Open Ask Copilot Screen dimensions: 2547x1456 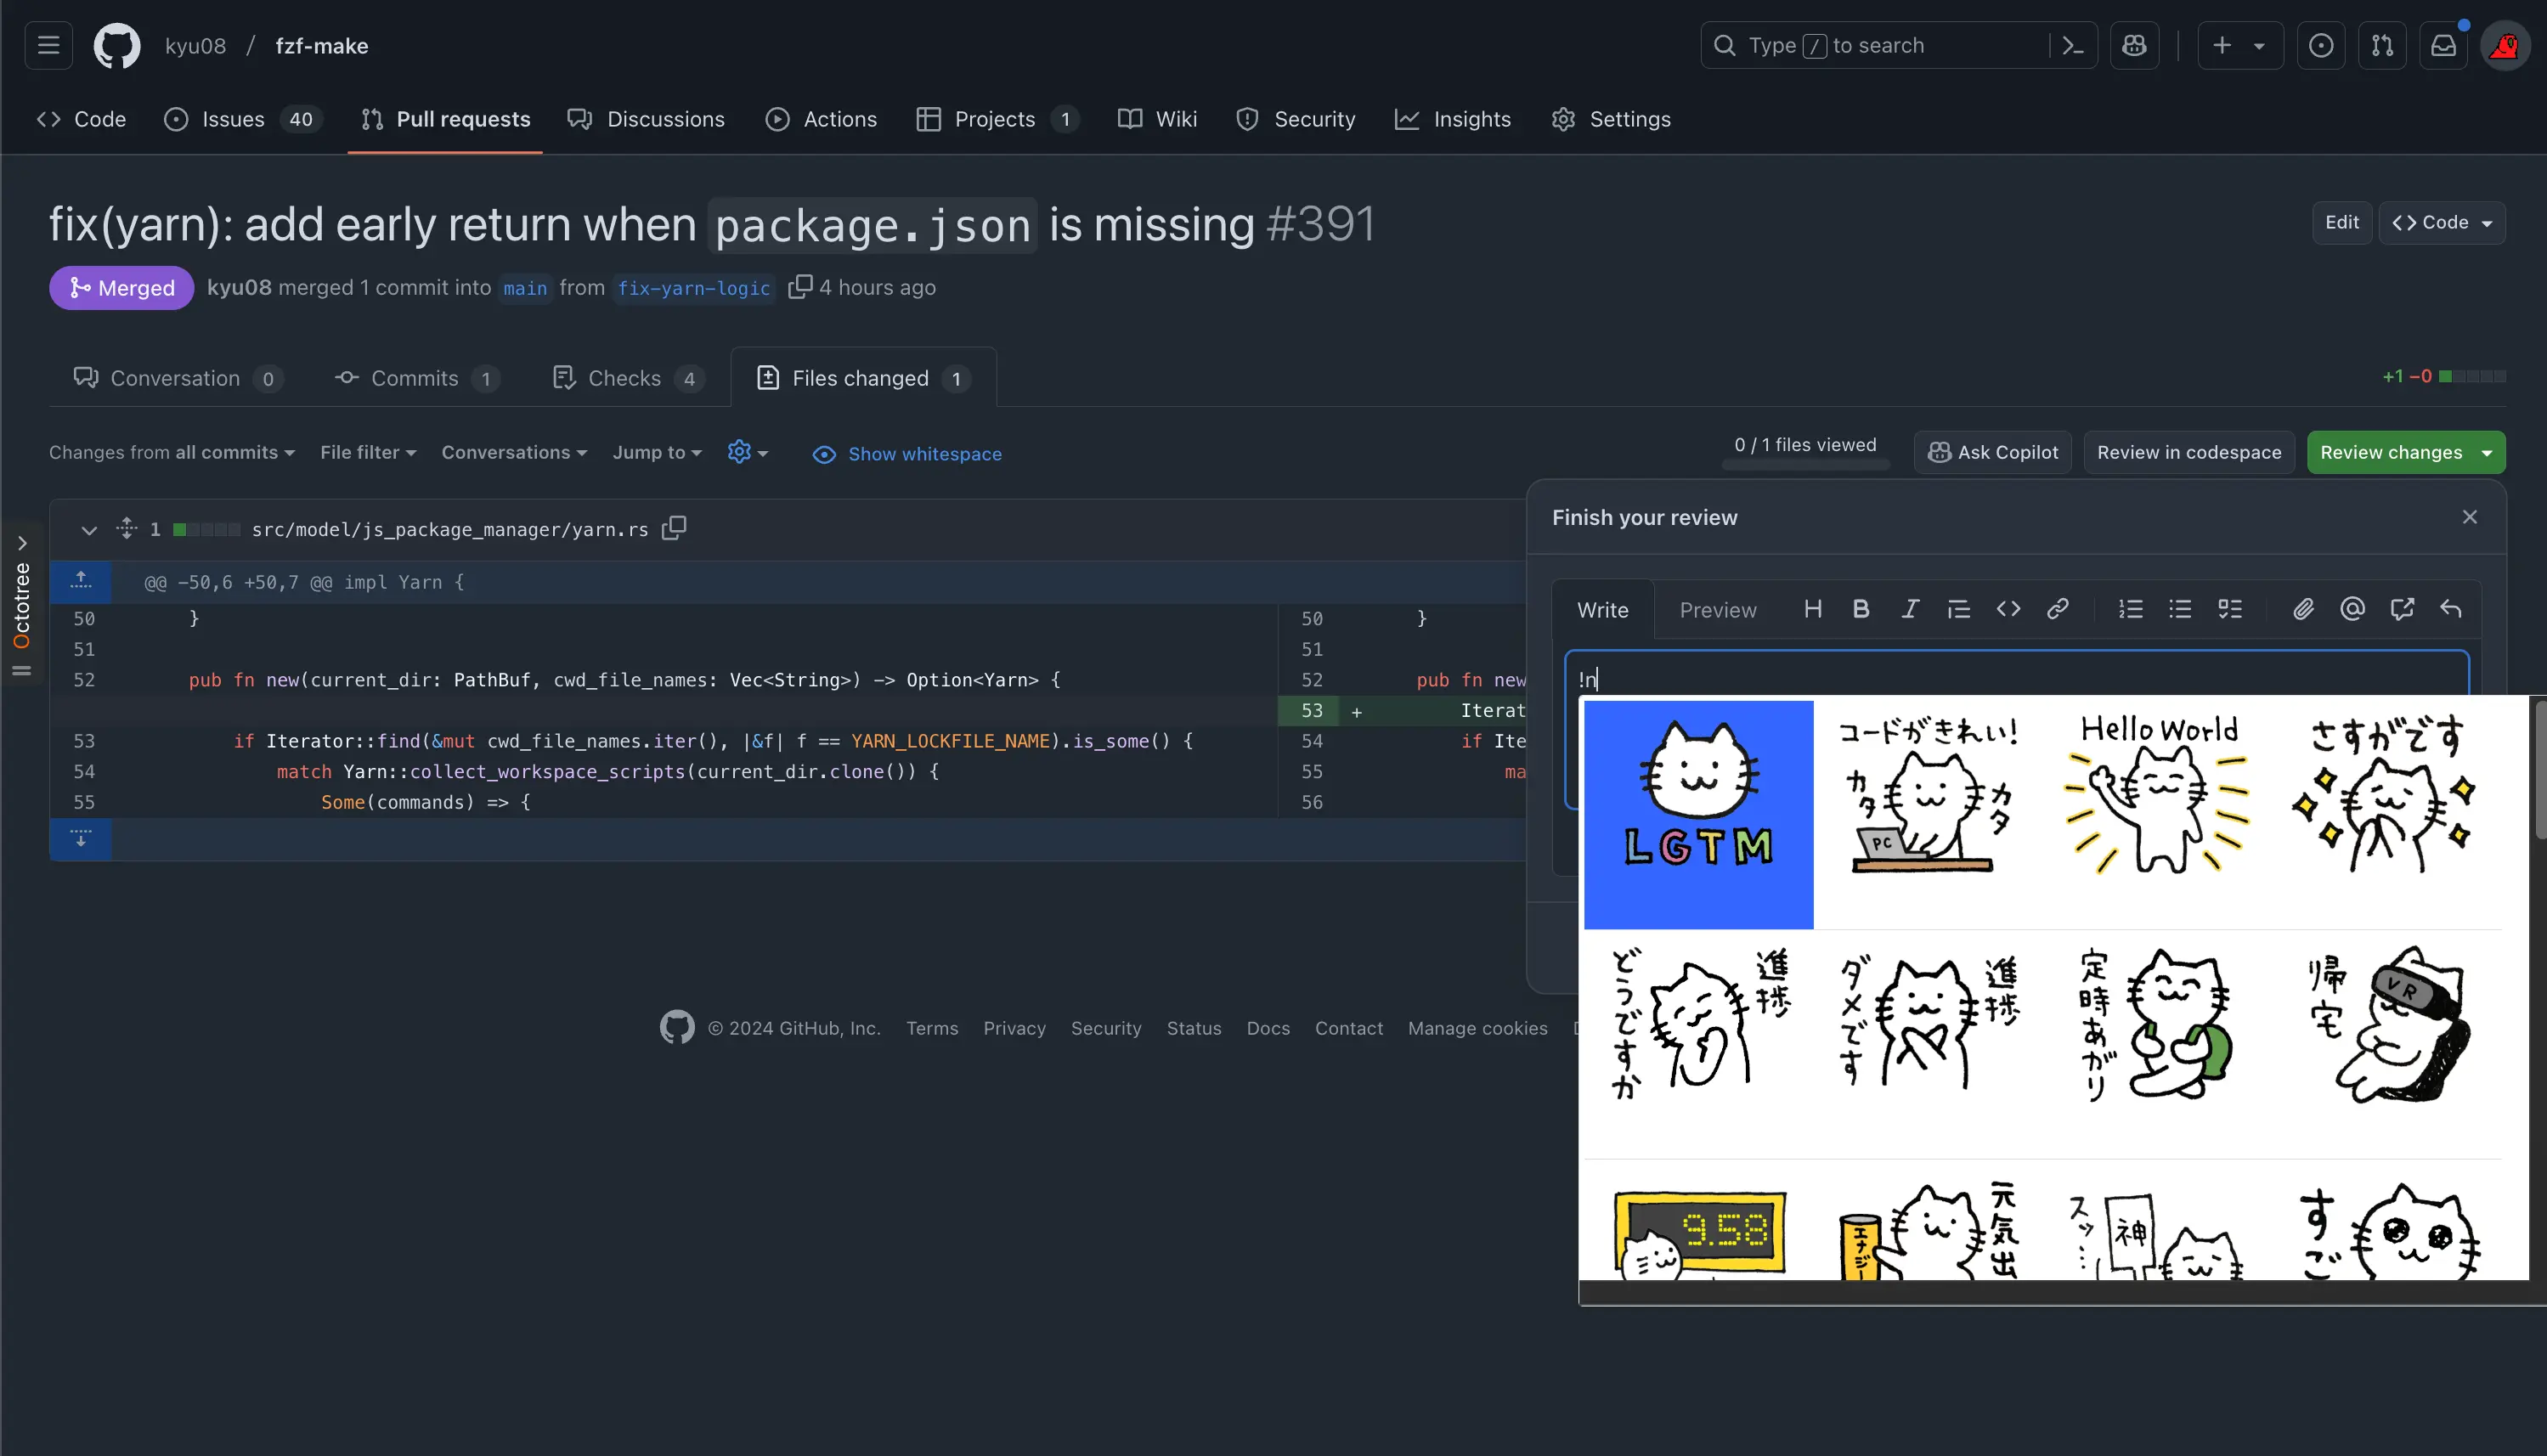point(1991,452)
